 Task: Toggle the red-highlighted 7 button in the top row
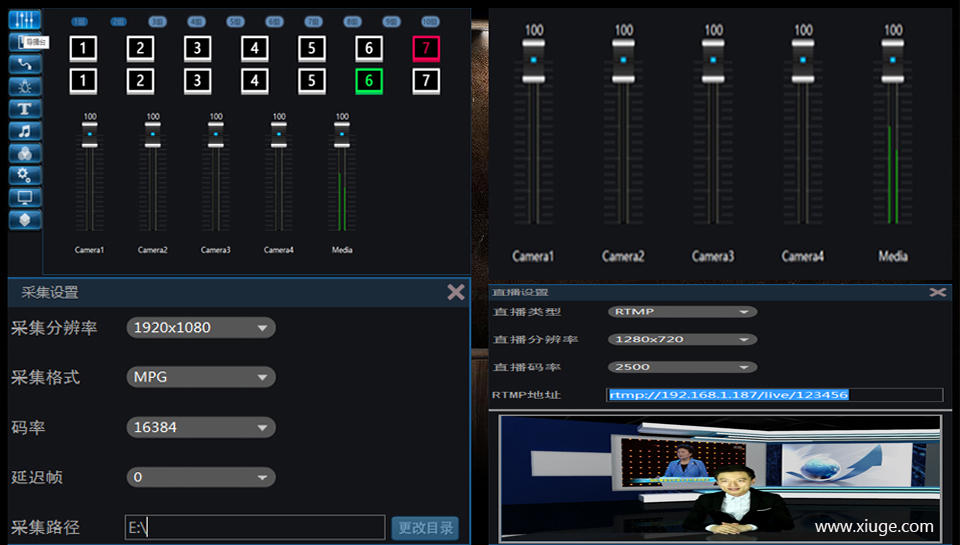[426, 48]
